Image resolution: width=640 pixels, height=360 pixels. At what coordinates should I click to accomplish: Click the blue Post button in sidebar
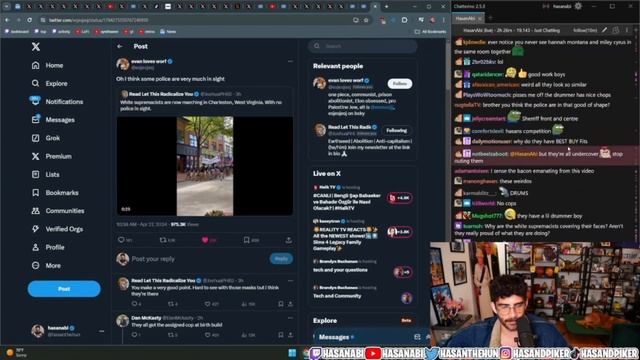[x=64, y=289]
